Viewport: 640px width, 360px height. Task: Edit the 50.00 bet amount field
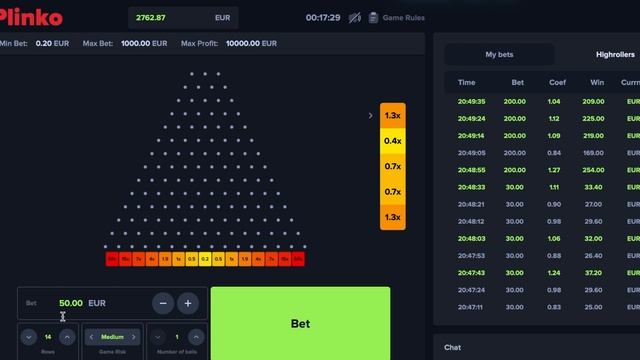tap(71, 303)
